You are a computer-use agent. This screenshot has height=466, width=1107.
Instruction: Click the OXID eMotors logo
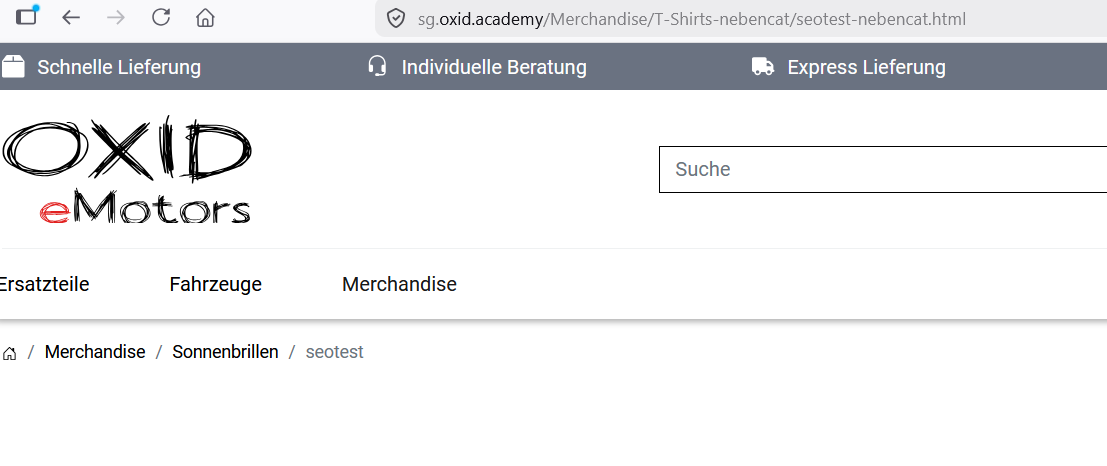pos(127,169)
